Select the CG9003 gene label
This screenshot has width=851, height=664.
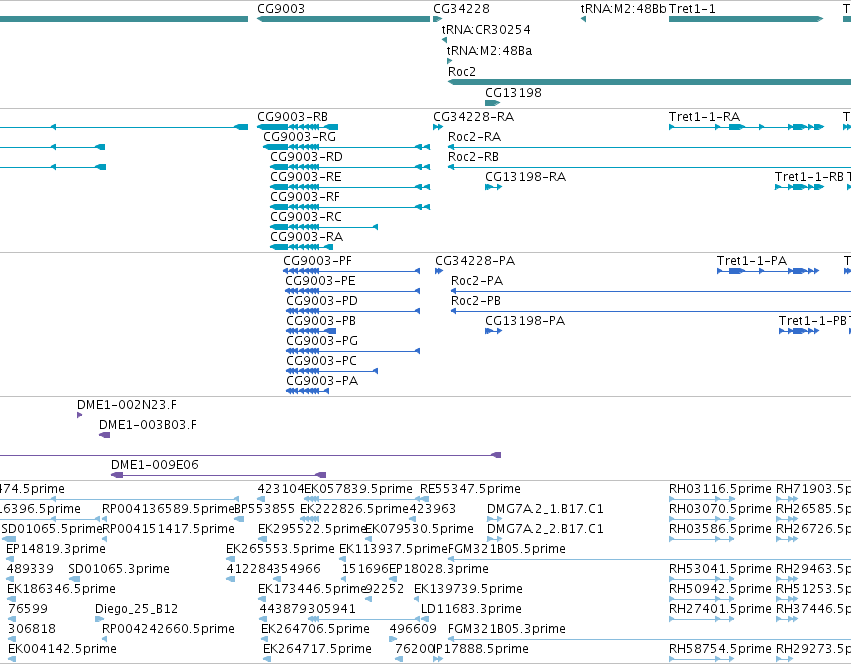281,9
